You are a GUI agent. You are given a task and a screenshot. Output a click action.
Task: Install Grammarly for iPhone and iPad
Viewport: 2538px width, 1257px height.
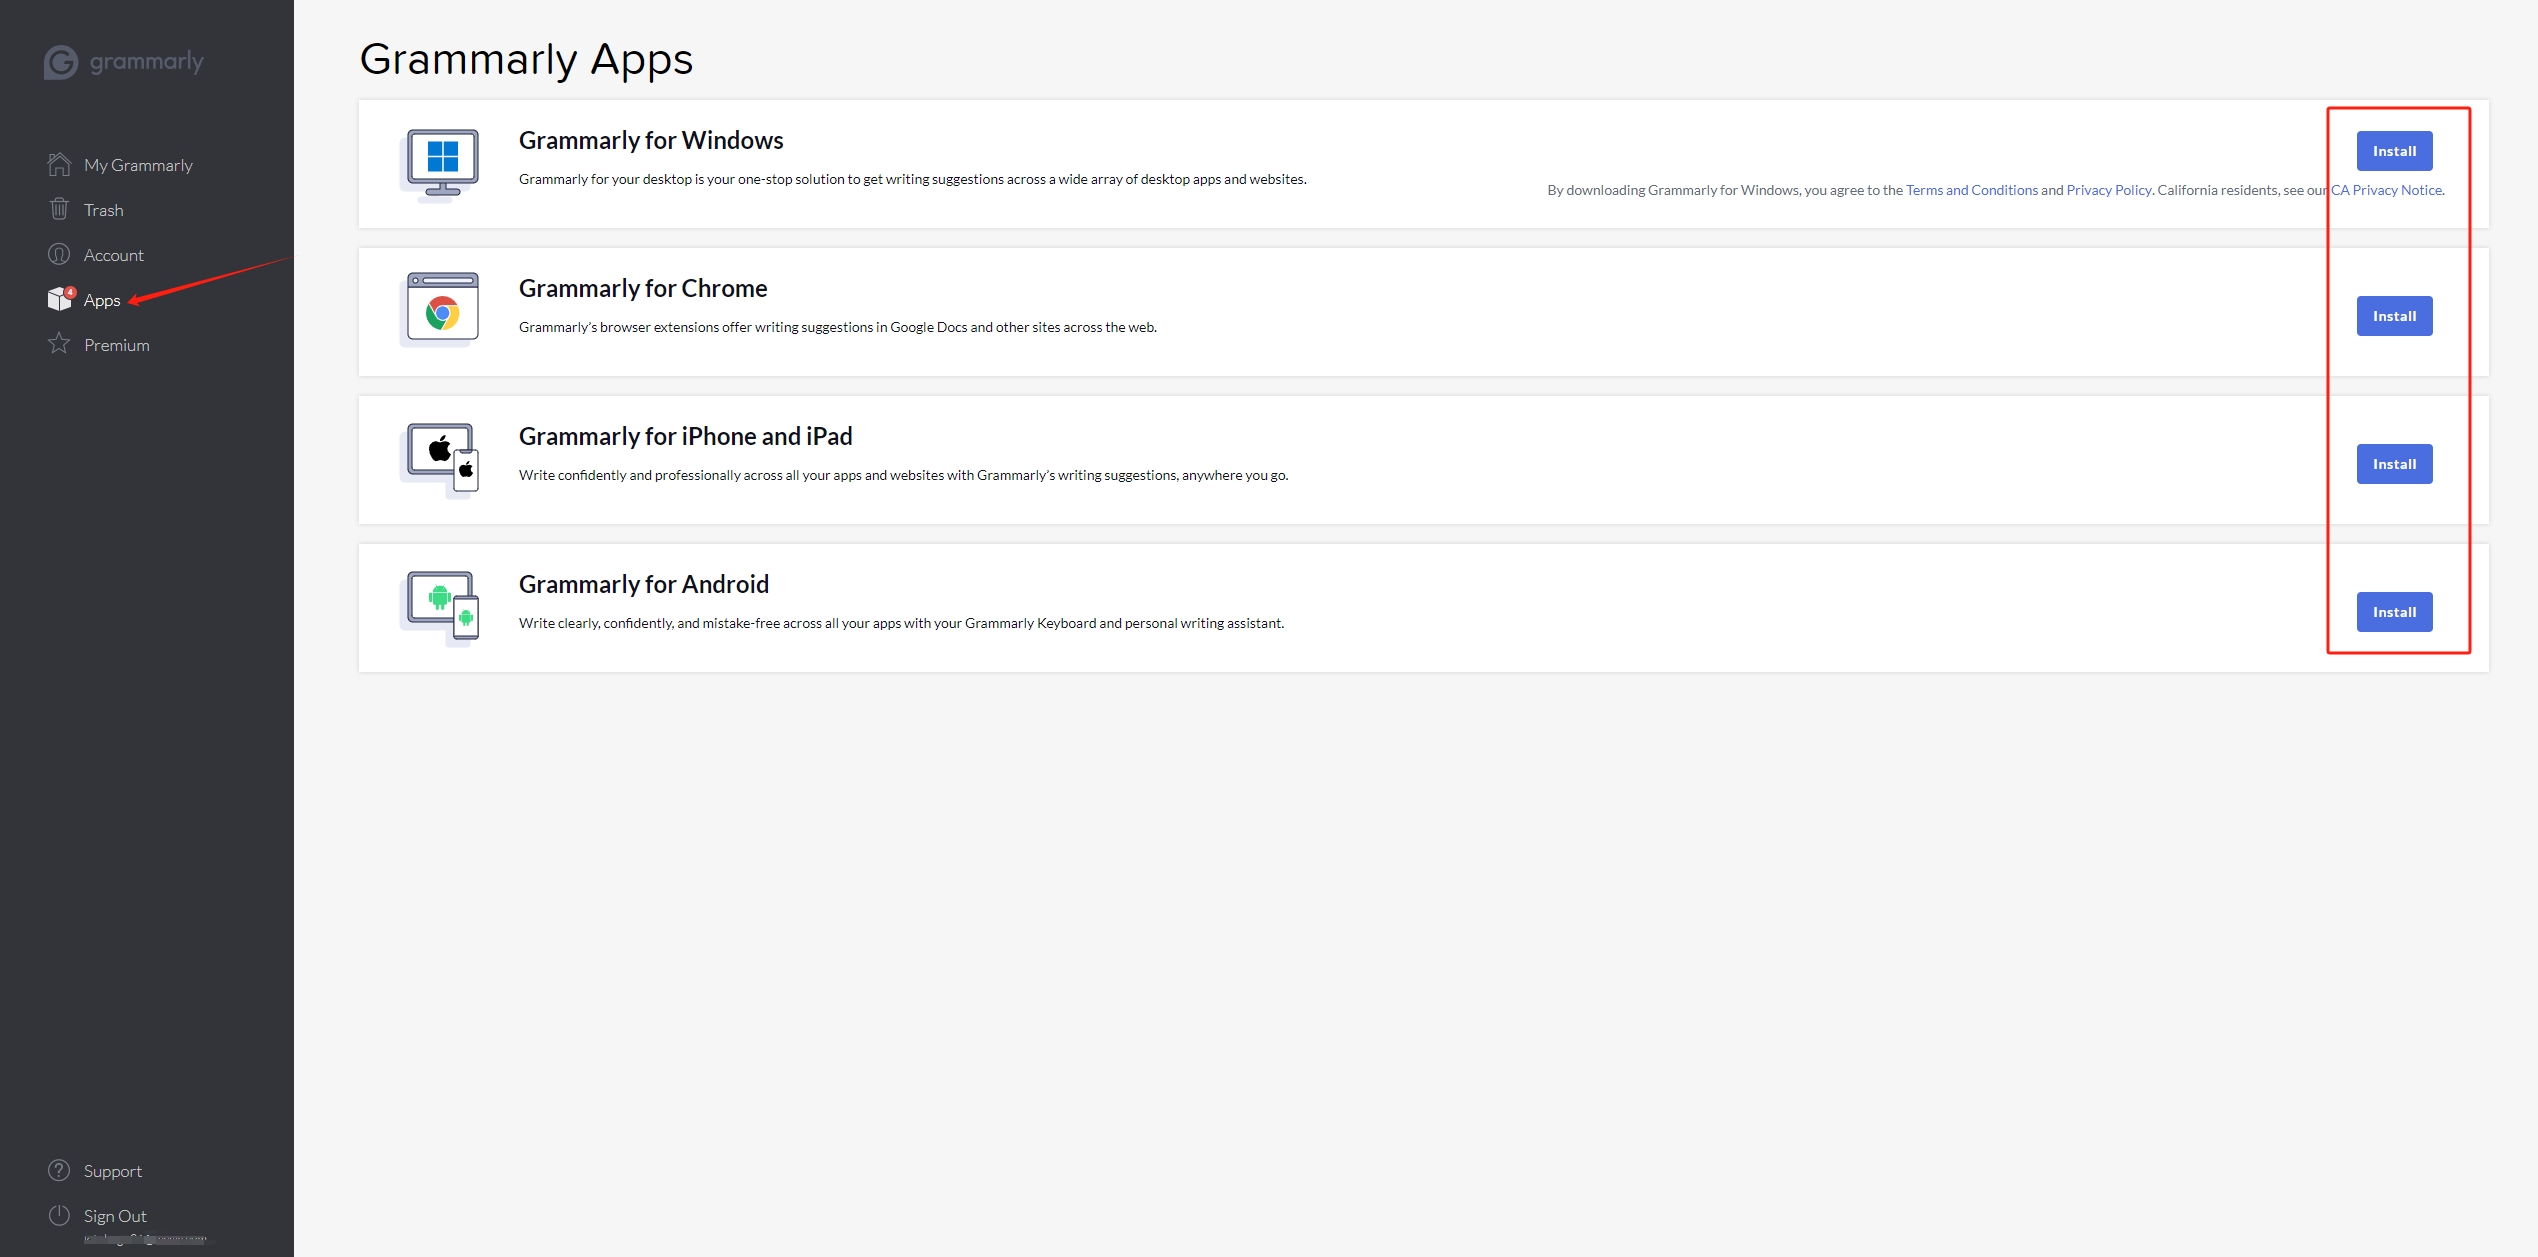(x=2394, y=464)
